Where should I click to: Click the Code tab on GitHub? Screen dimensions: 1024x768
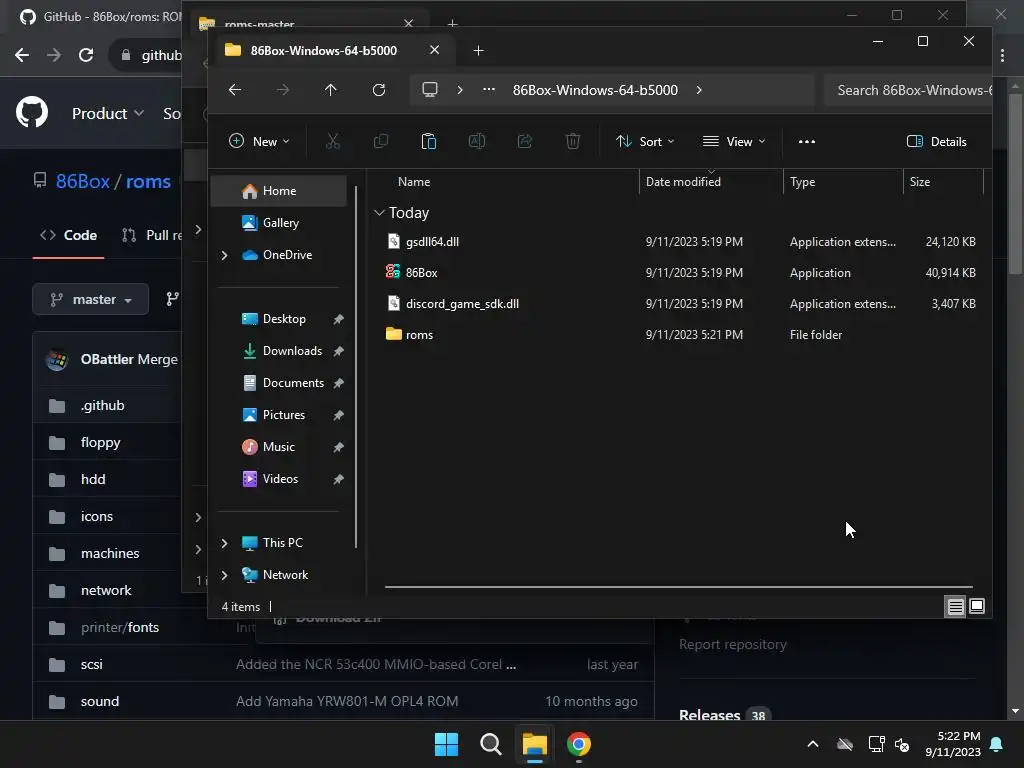pyautogui.click(x=69, y=235)
